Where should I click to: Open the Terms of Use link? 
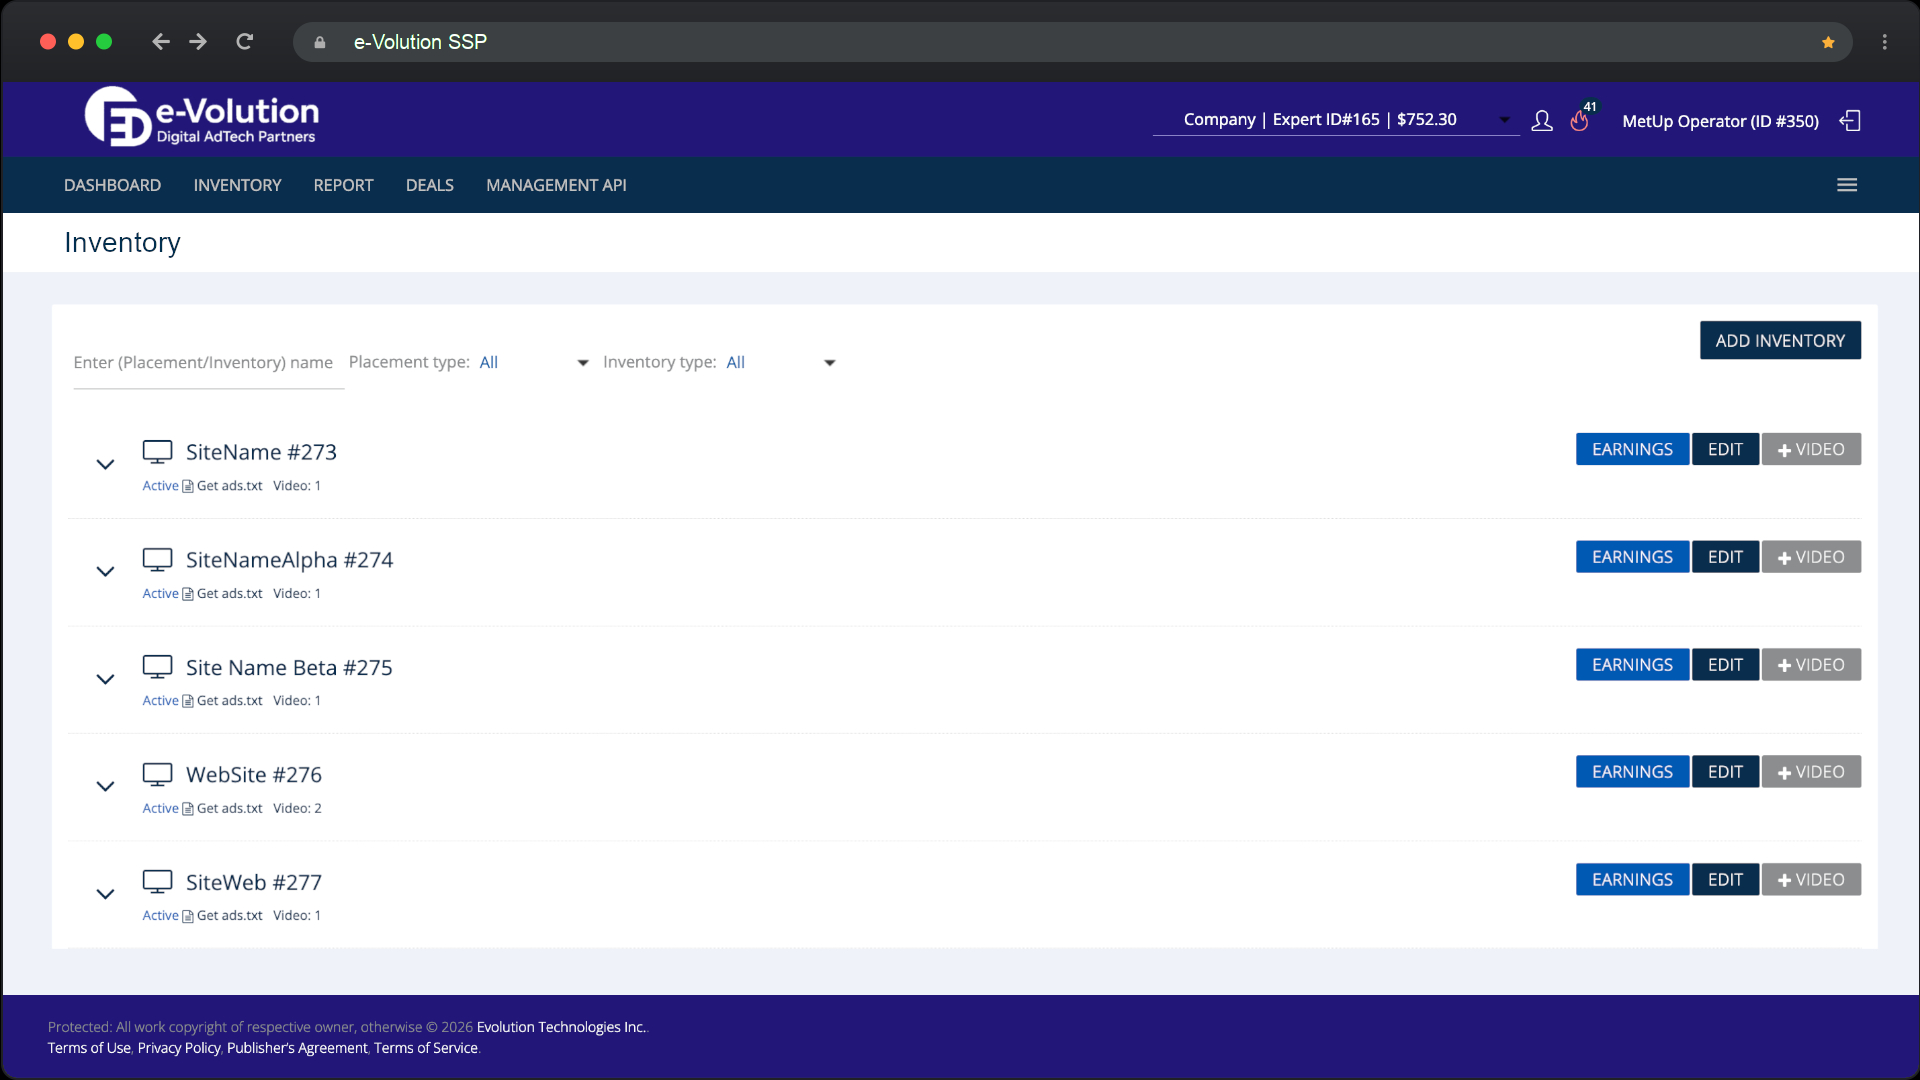[89, 1048]
